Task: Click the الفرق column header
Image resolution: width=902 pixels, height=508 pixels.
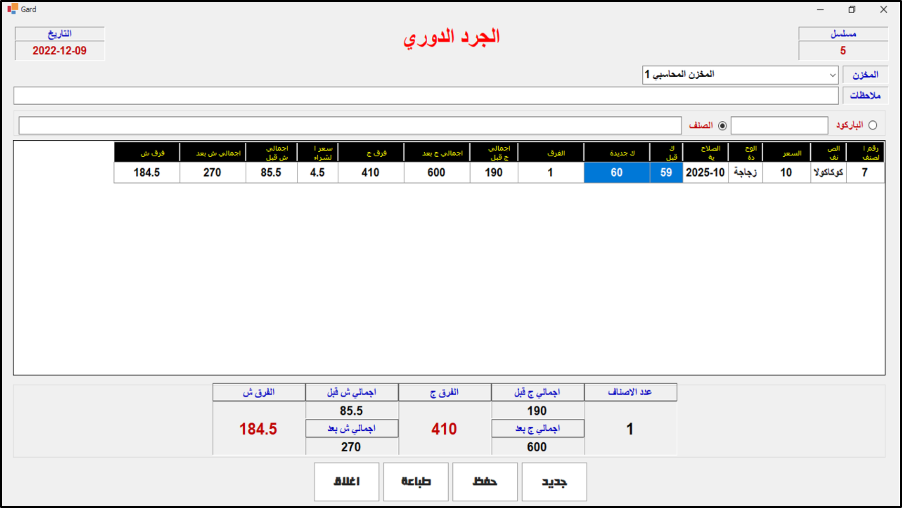Action: [x=550, y=152]
